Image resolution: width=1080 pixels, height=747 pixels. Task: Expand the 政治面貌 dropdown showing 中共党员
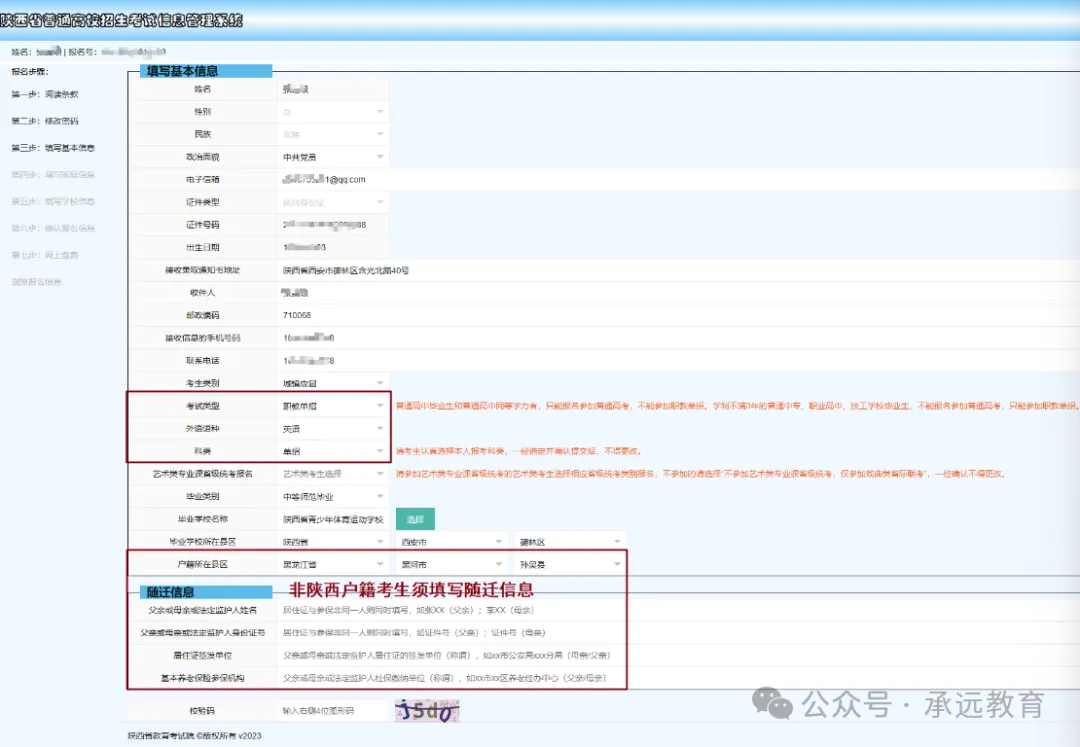(333, 157)
